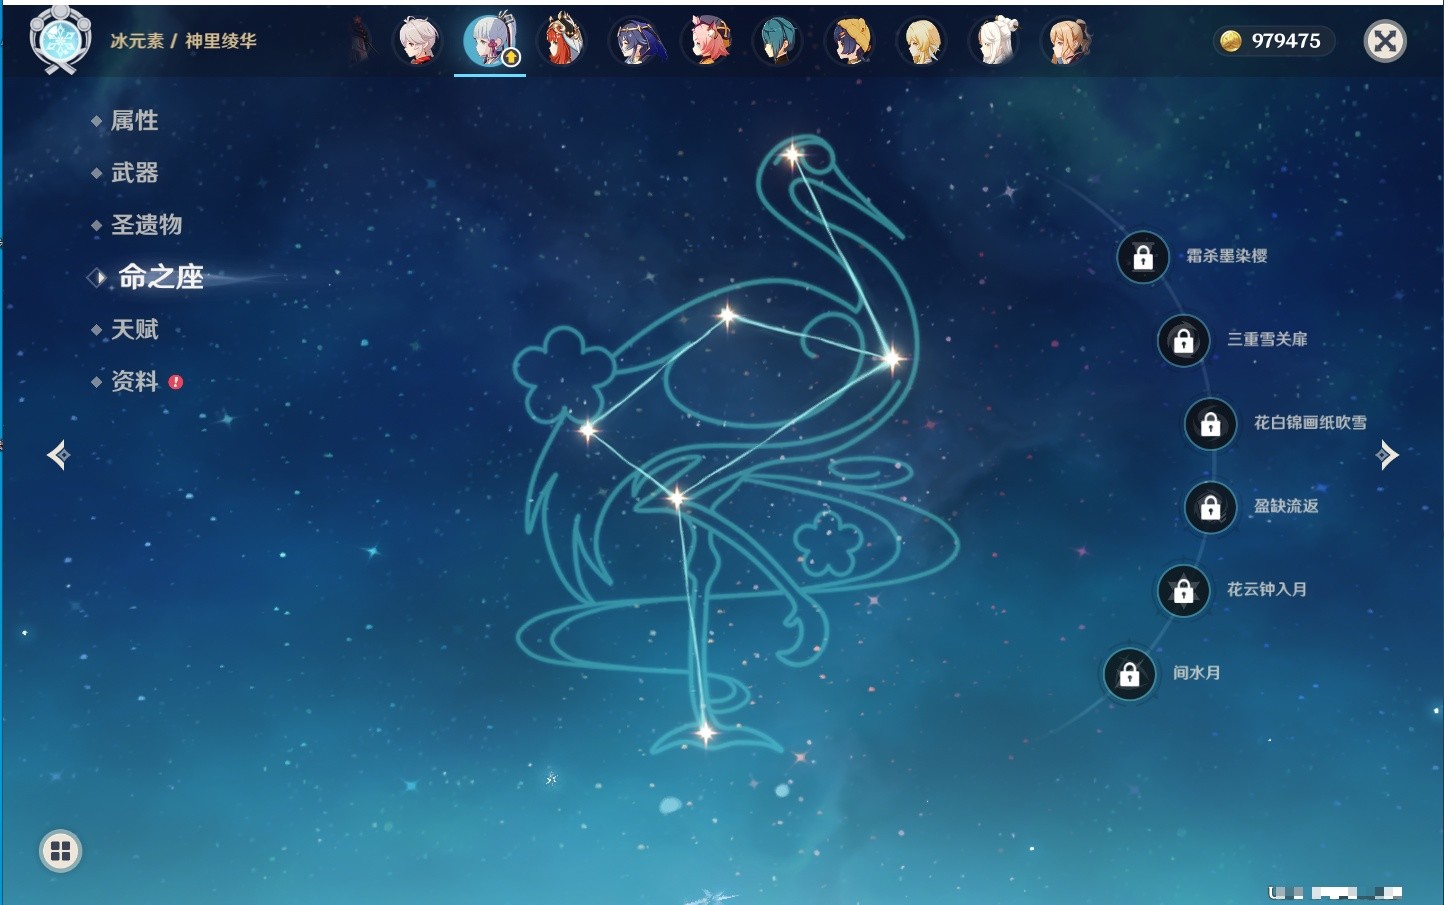Select the 命之座 menu entry
This screenshot has width=1444, height=905.
tap(160, 277)
